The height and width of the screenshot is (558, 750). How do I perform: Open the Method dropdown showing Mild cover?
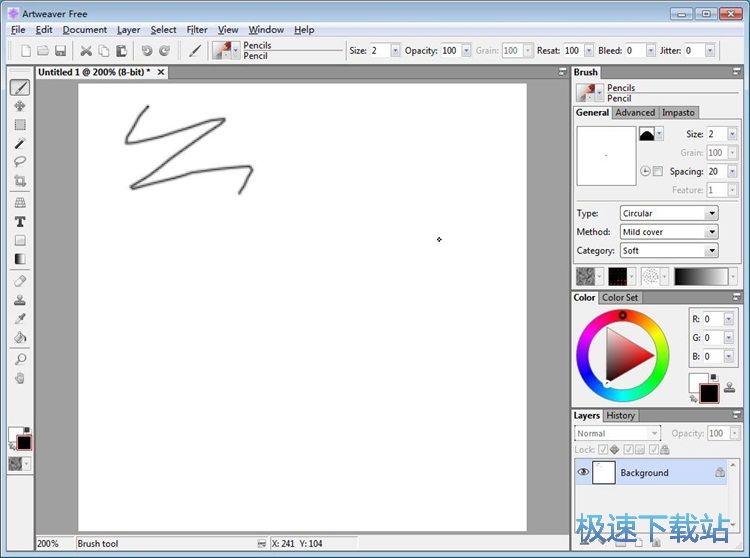(712, 232)
